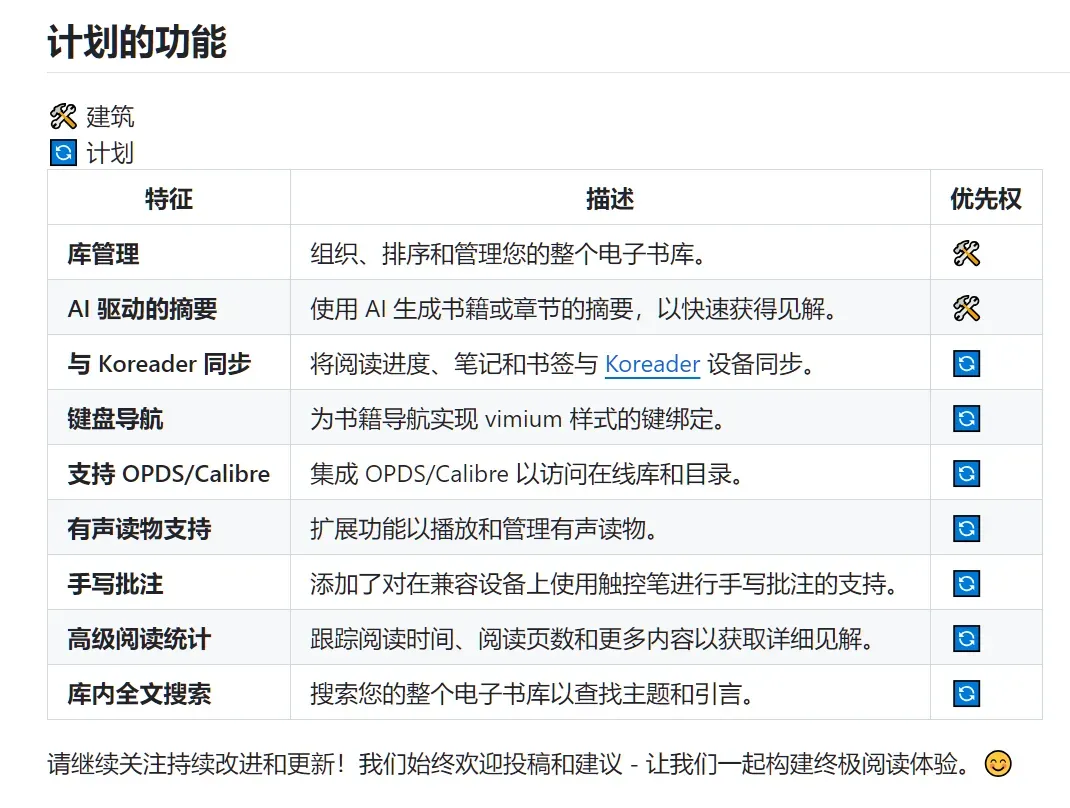This screenshot has height=808, width=1070.
Task: Click the refresh icon in 键盘导航 row
Action: (966, 418)
